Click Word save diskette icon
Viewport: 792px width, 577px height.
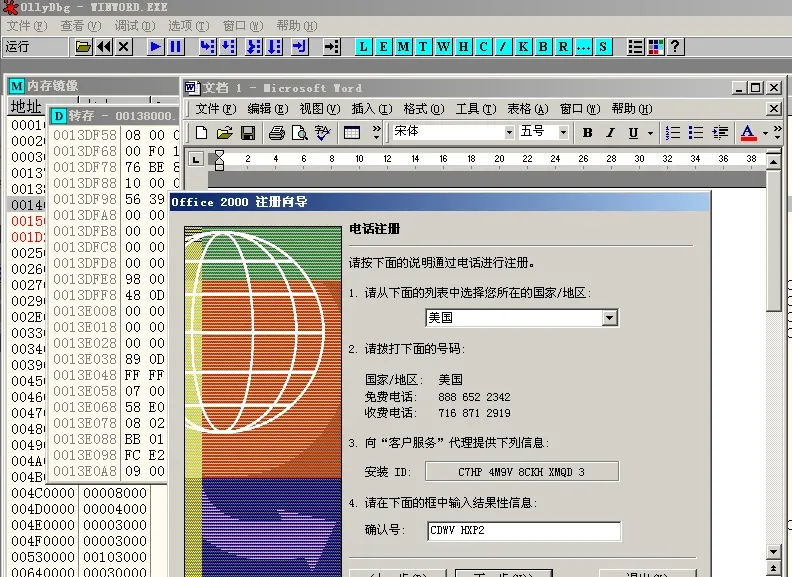[x=248, y=133]
